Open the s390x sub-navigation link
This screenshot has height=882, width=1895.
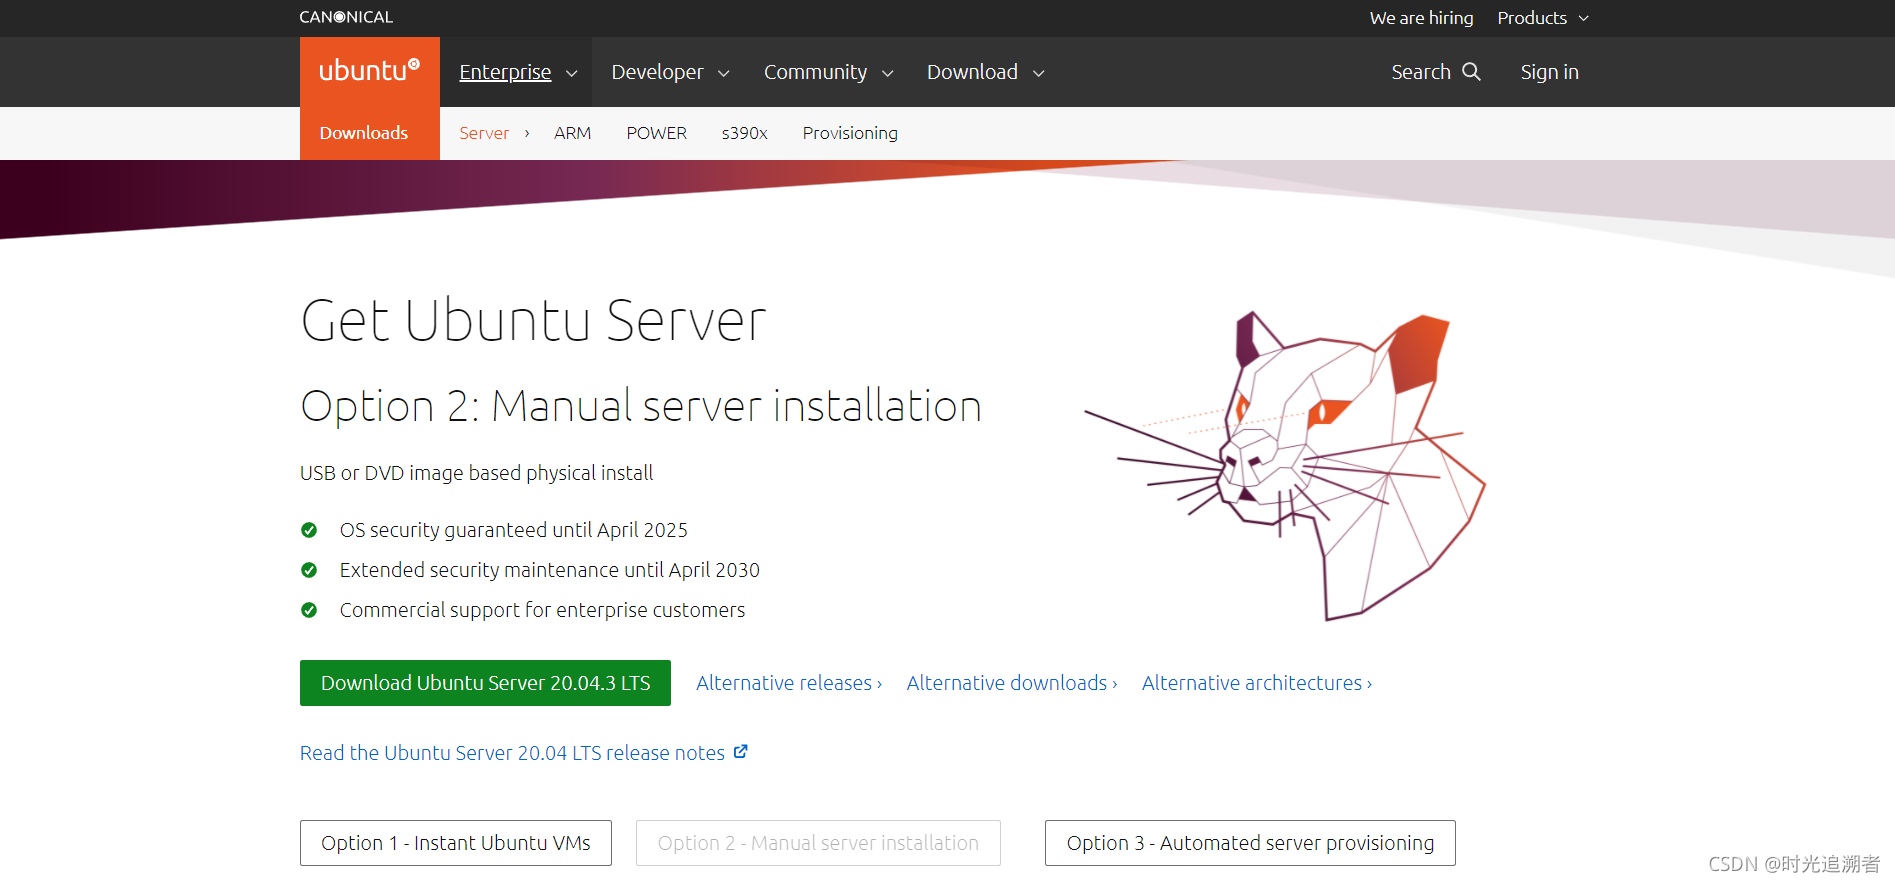point(745,133)
